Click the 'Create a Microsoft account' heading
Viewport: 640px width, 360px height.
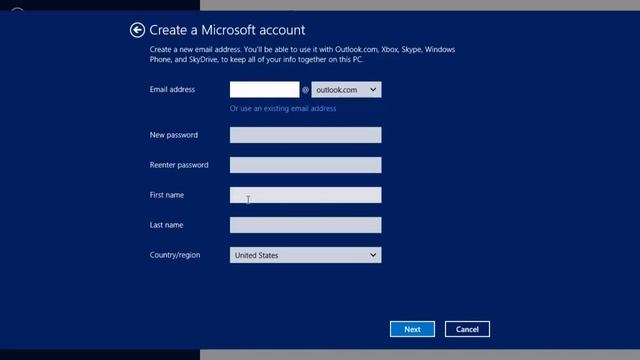pyautogui.click(x=227, y=30)
